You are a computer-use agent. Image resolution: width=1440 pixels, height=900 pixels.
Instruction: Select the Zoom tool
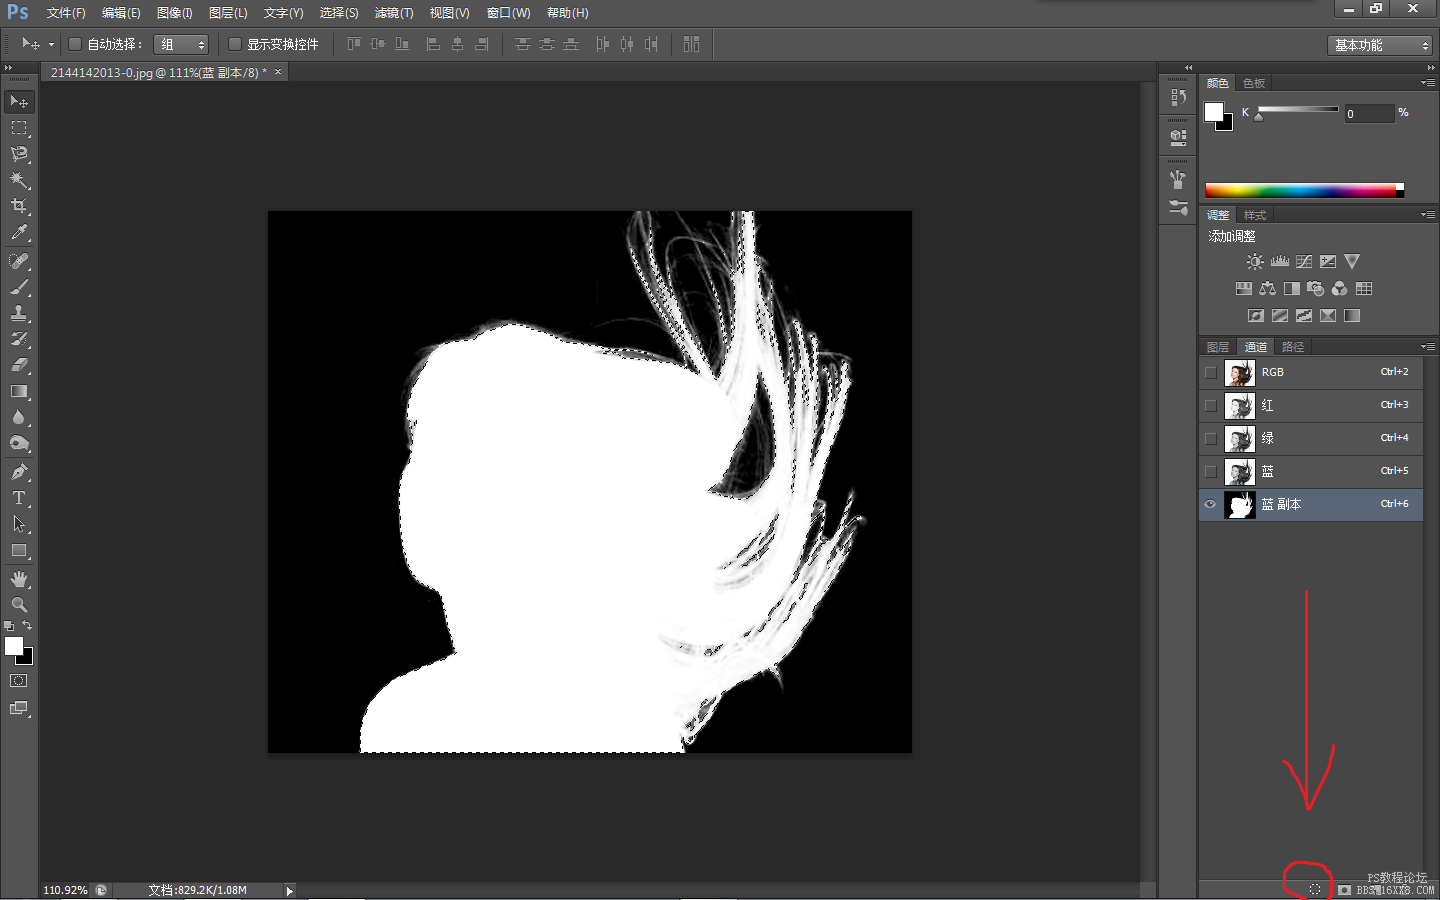(19, 605)
